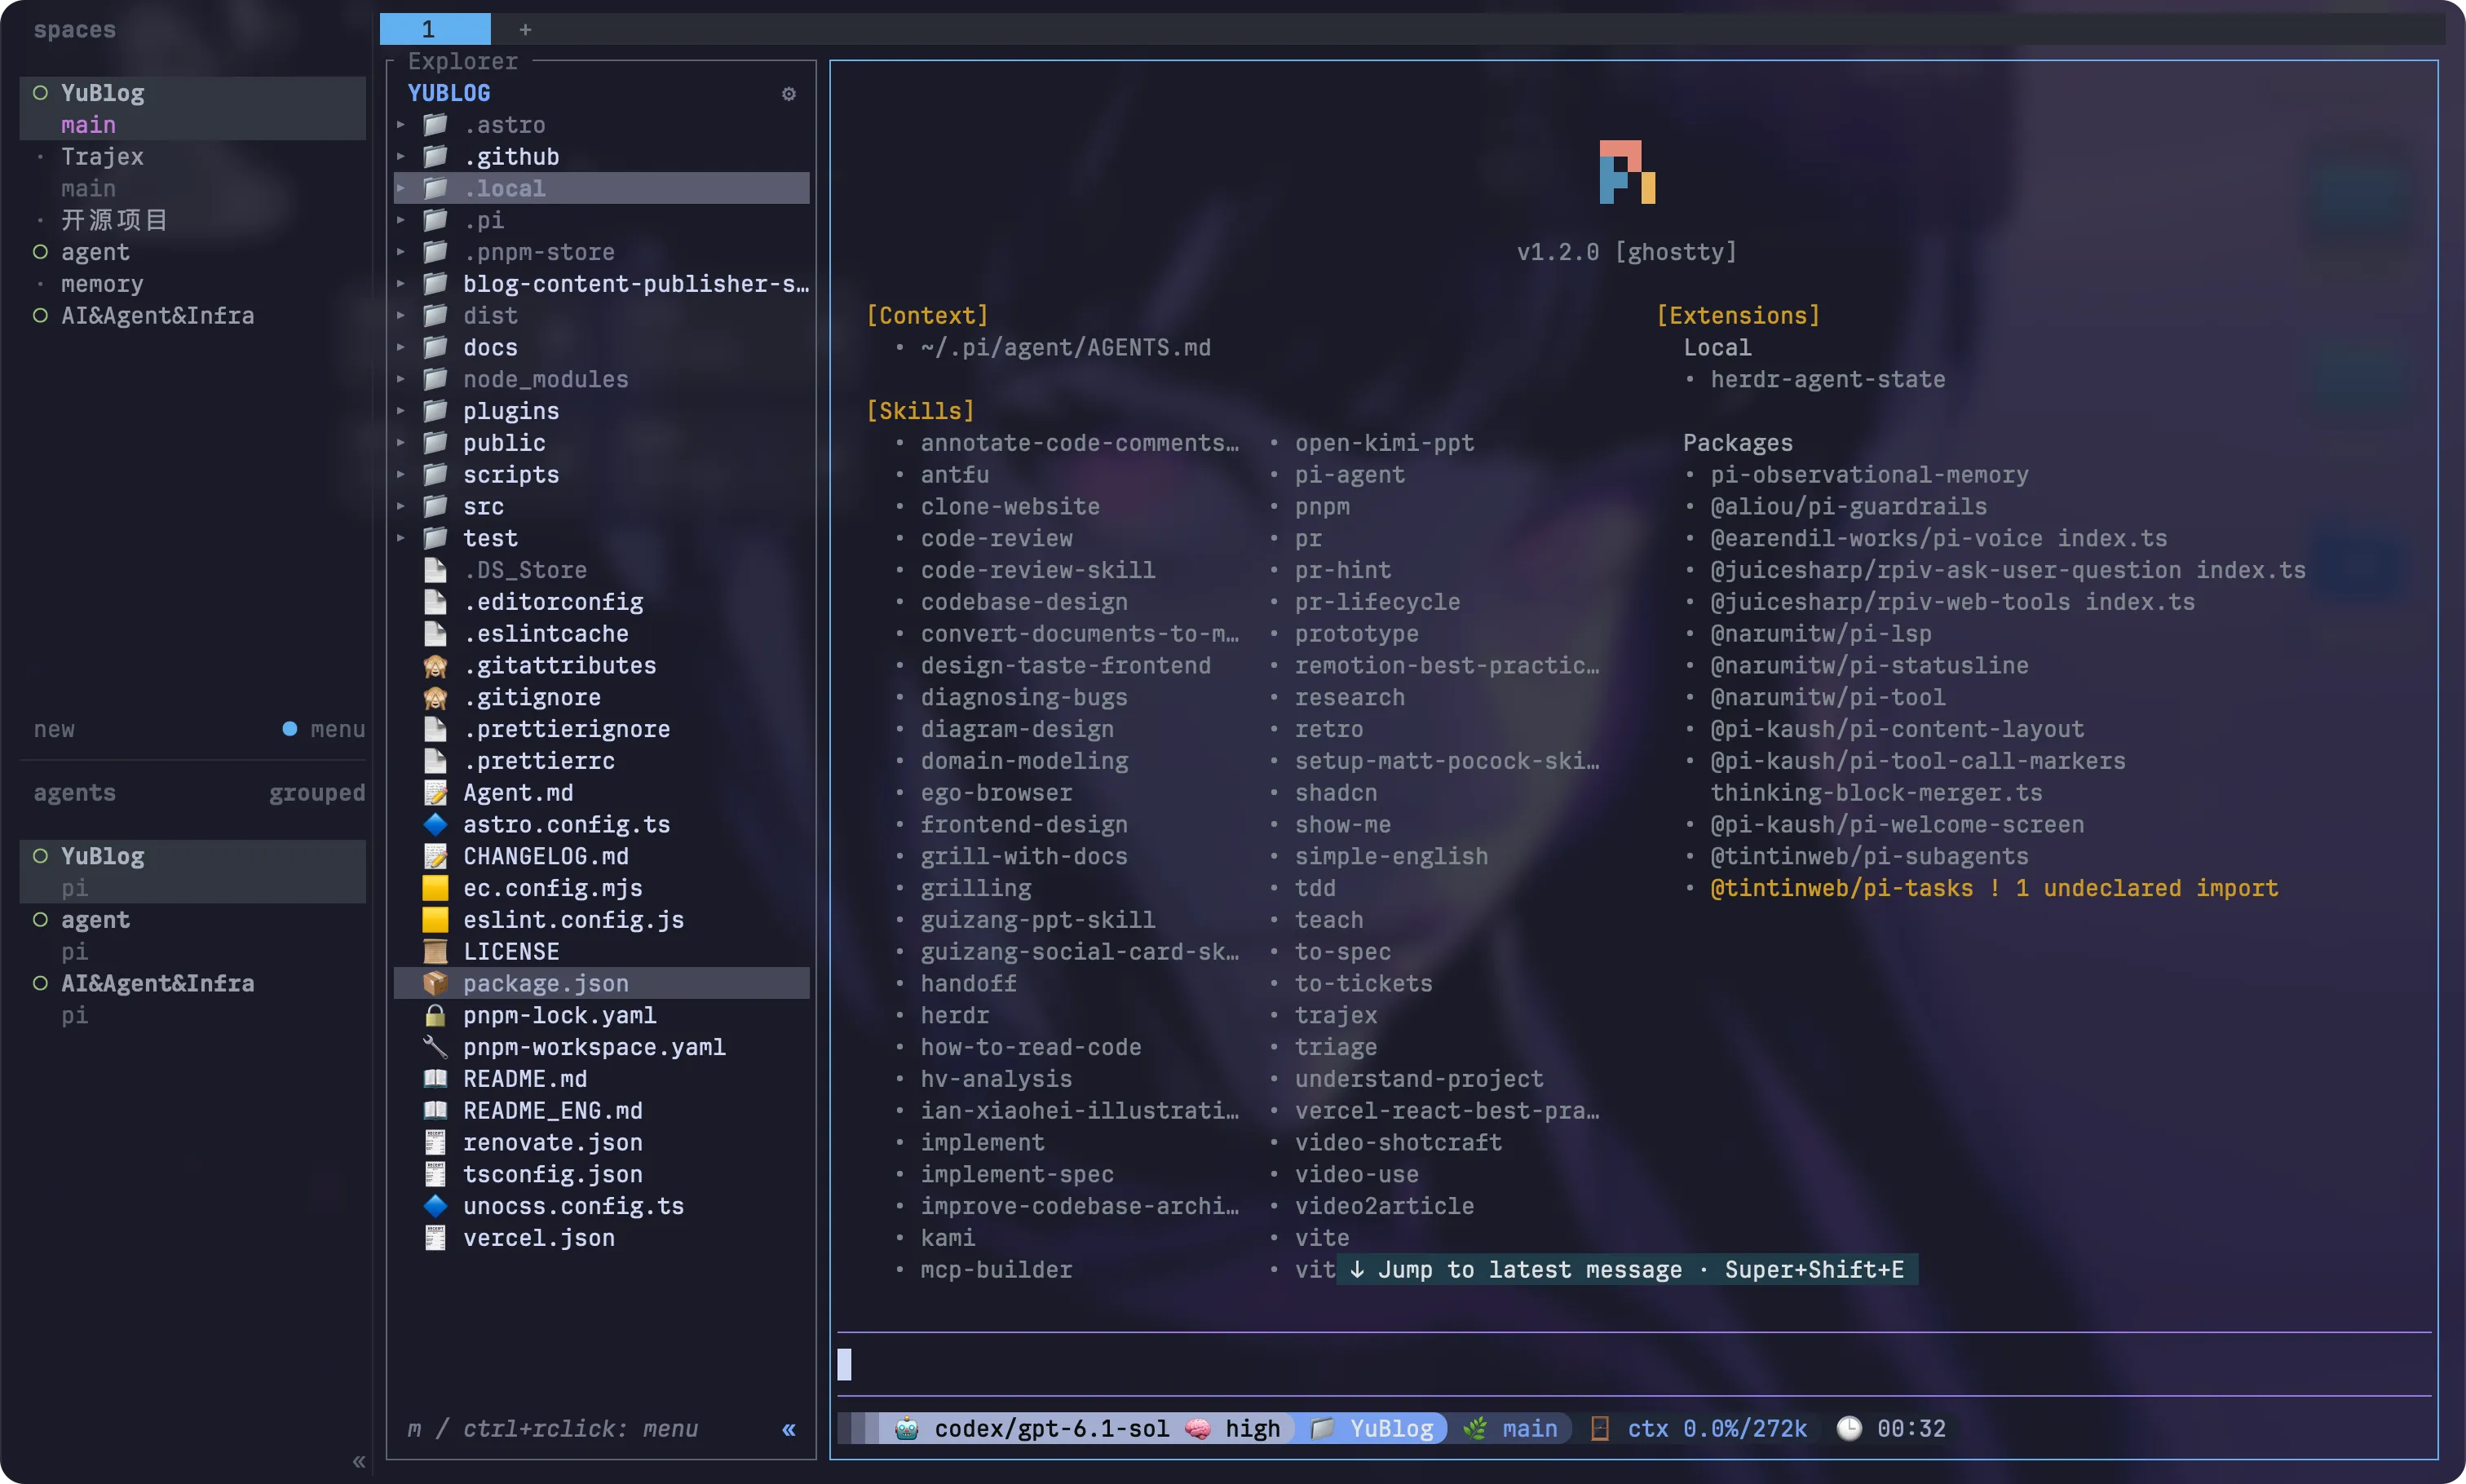
Task: Click the wrench icon beside pnpm-workspace.yaml
Action: click(435, 1047)
